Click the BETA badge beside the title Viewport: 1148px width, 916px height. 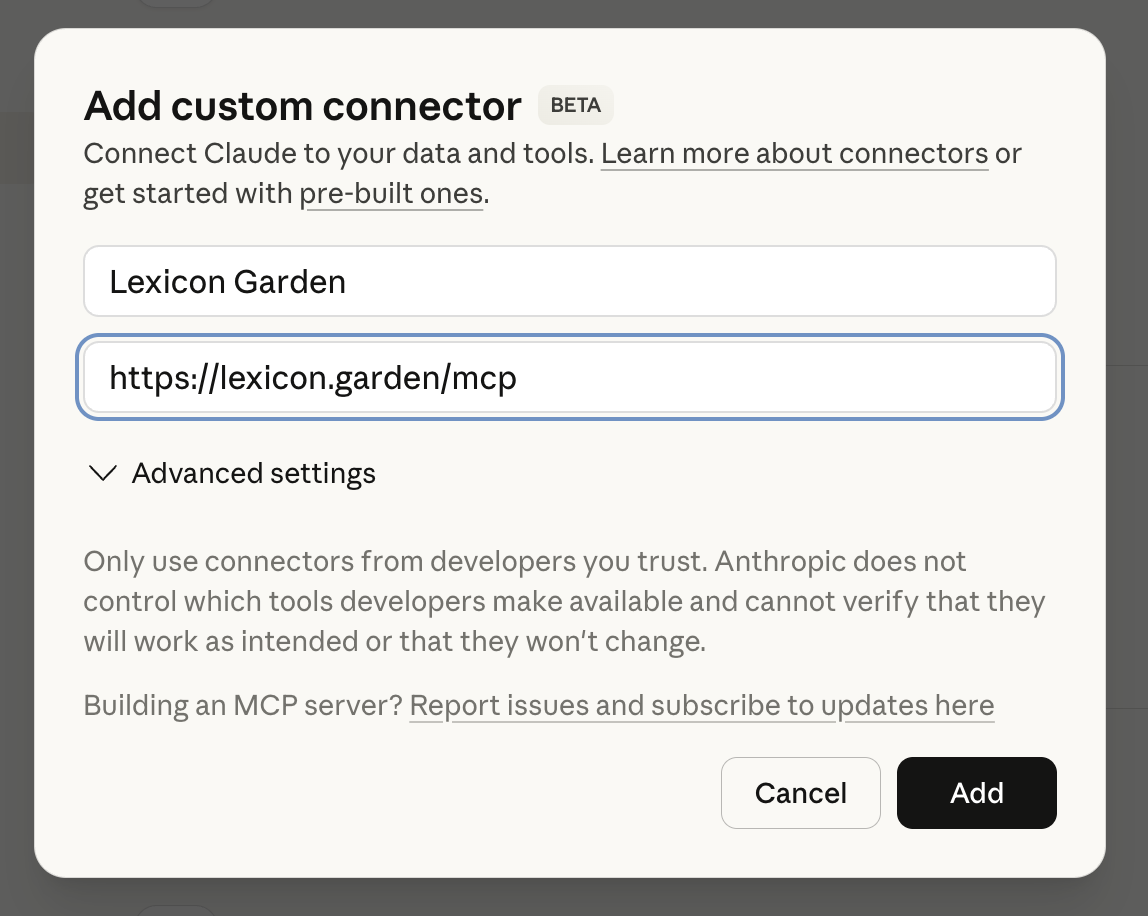pyautogui.click(x=575, y=106)
